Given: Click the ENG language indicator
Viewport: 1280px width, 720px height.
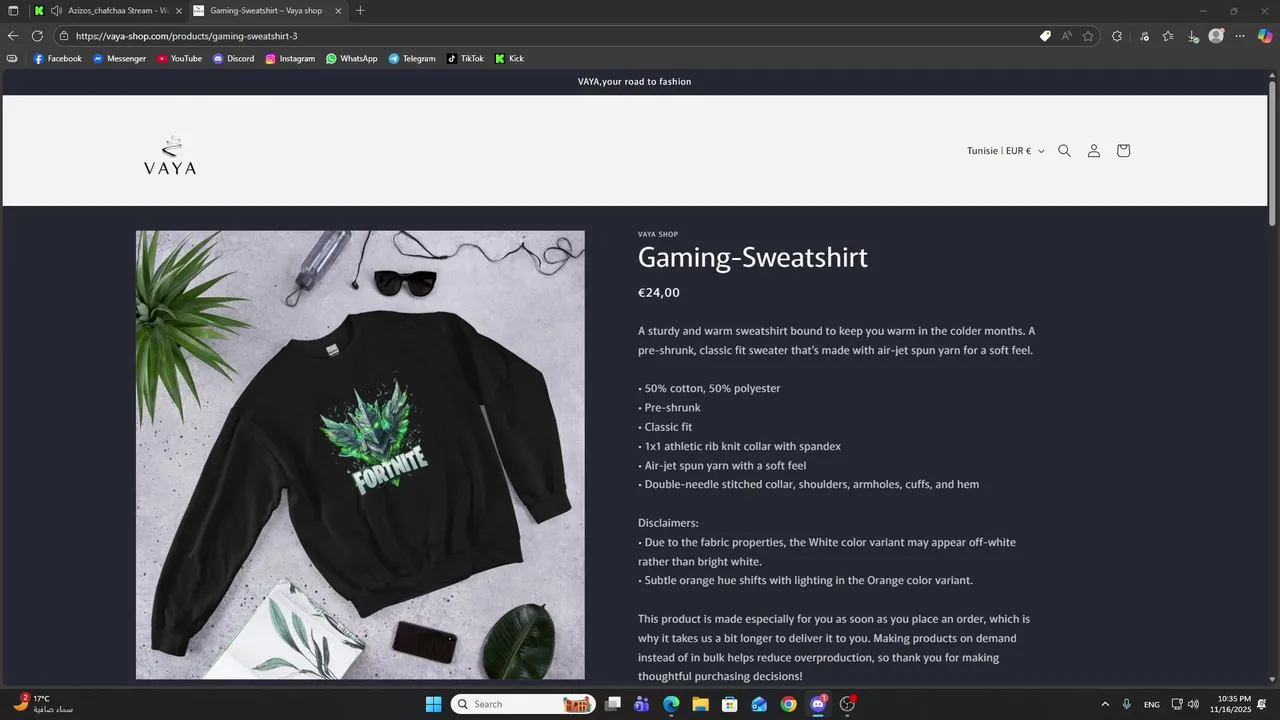Looking at the screenshot, I should point(1152,705).
